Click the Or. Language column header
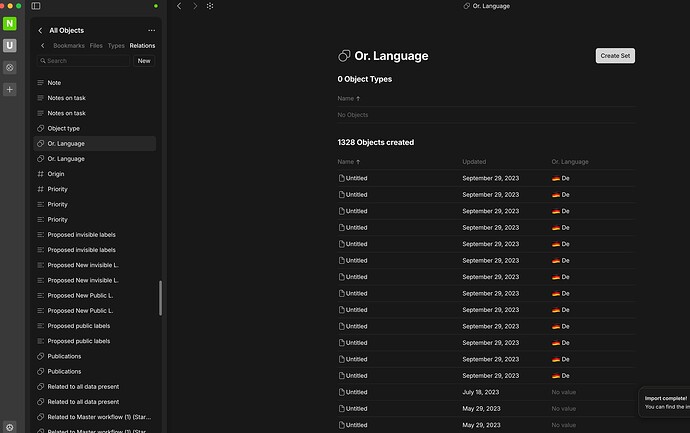Viewport: 690px width, 433px height. [570, 161]
